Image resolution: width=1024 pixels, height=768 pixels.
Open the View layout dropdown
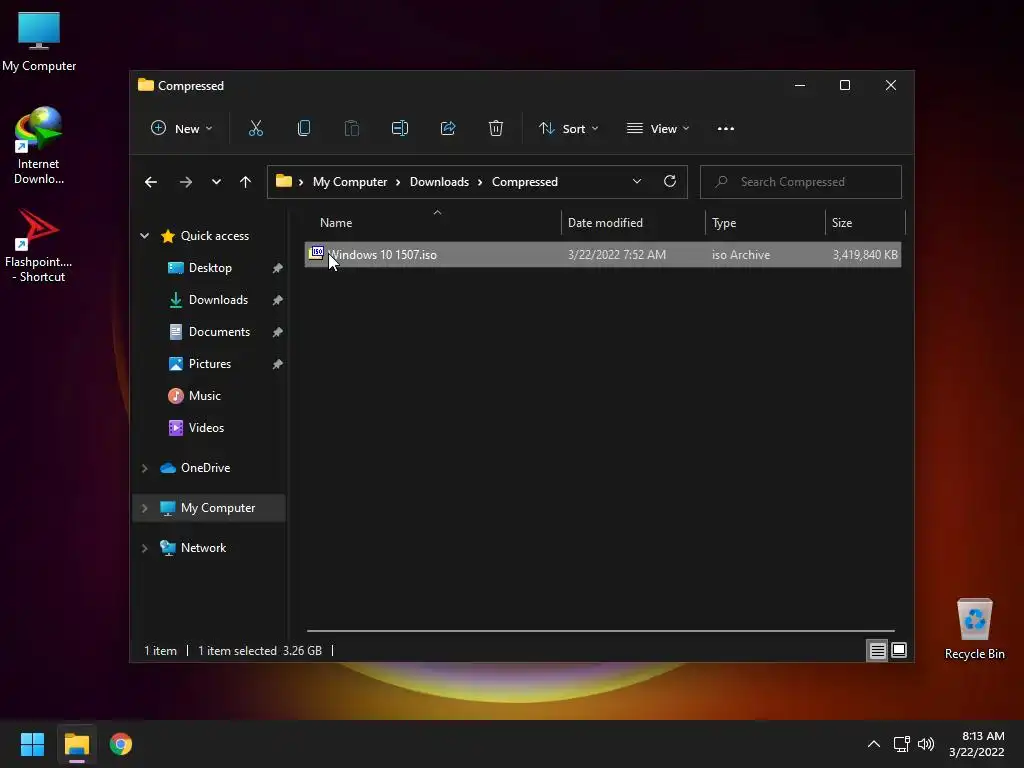[658, 129]
